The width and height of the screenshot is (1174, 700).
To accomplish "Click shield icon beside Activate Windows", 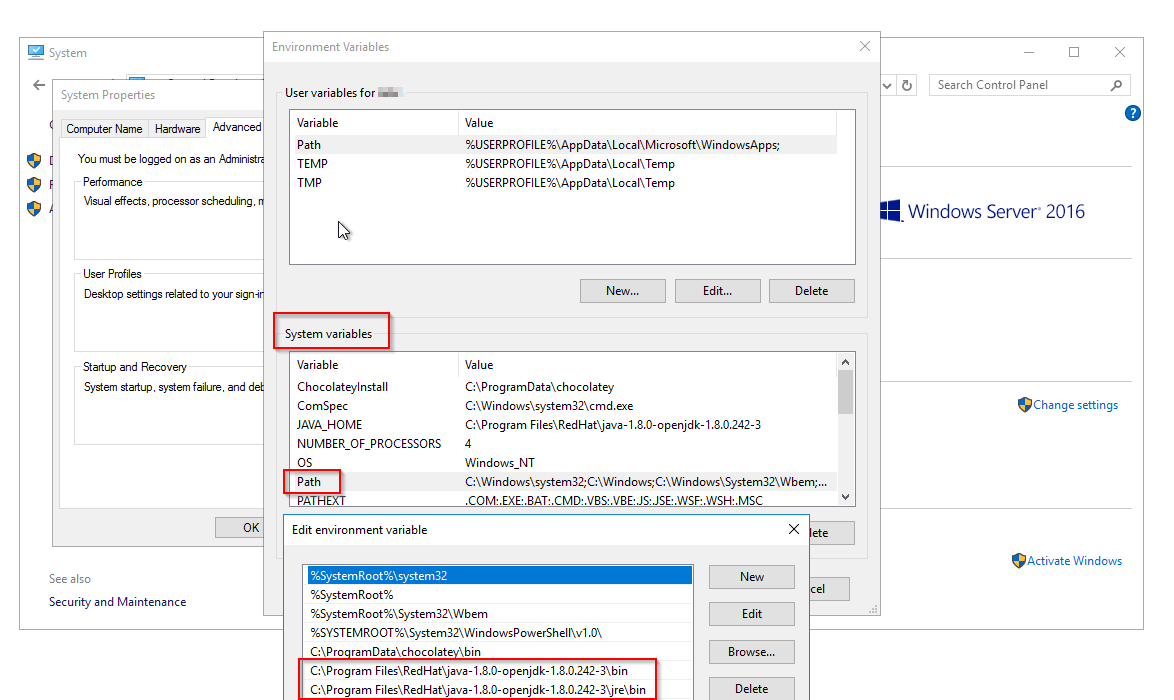I will coord(1018,561).
